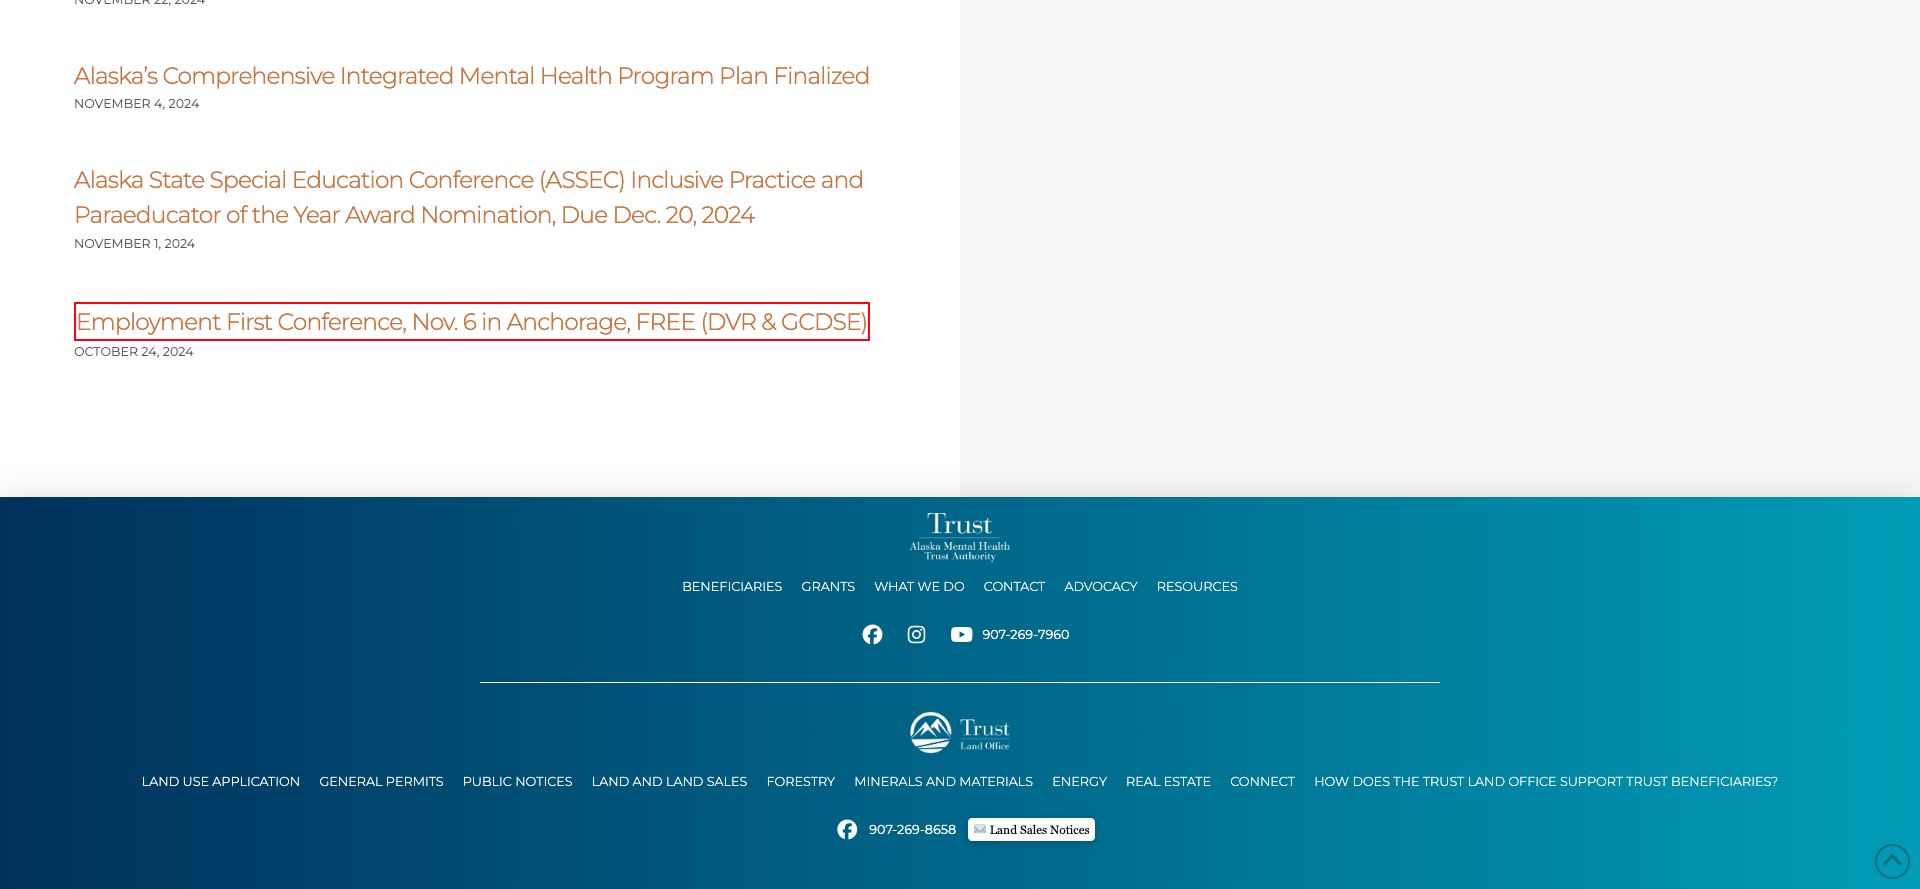Open Minerals and Materials link

click(943, 782)
